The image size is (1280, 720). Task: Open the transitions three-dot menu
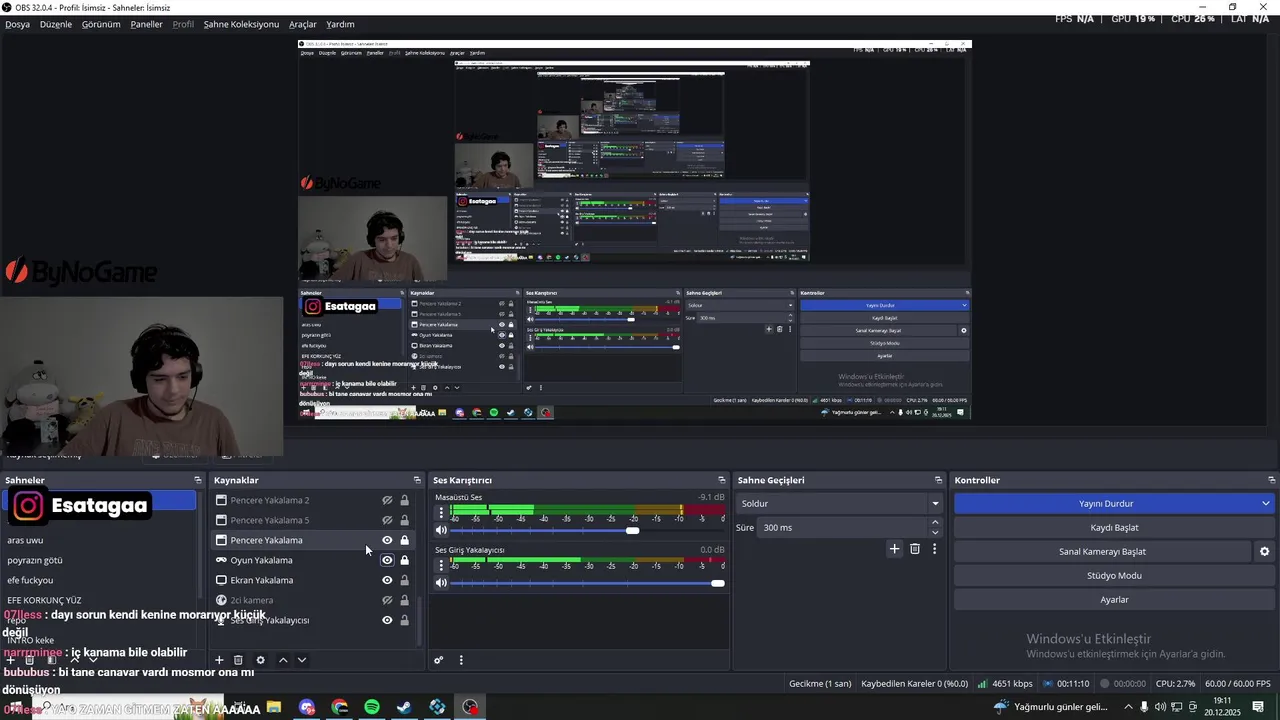click(934, 549)
